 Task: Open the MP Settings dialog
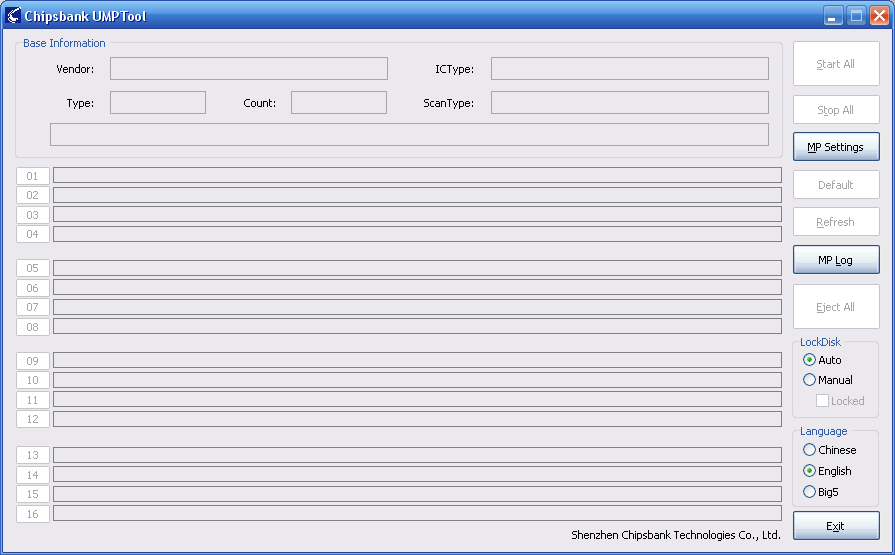point(836,147)
